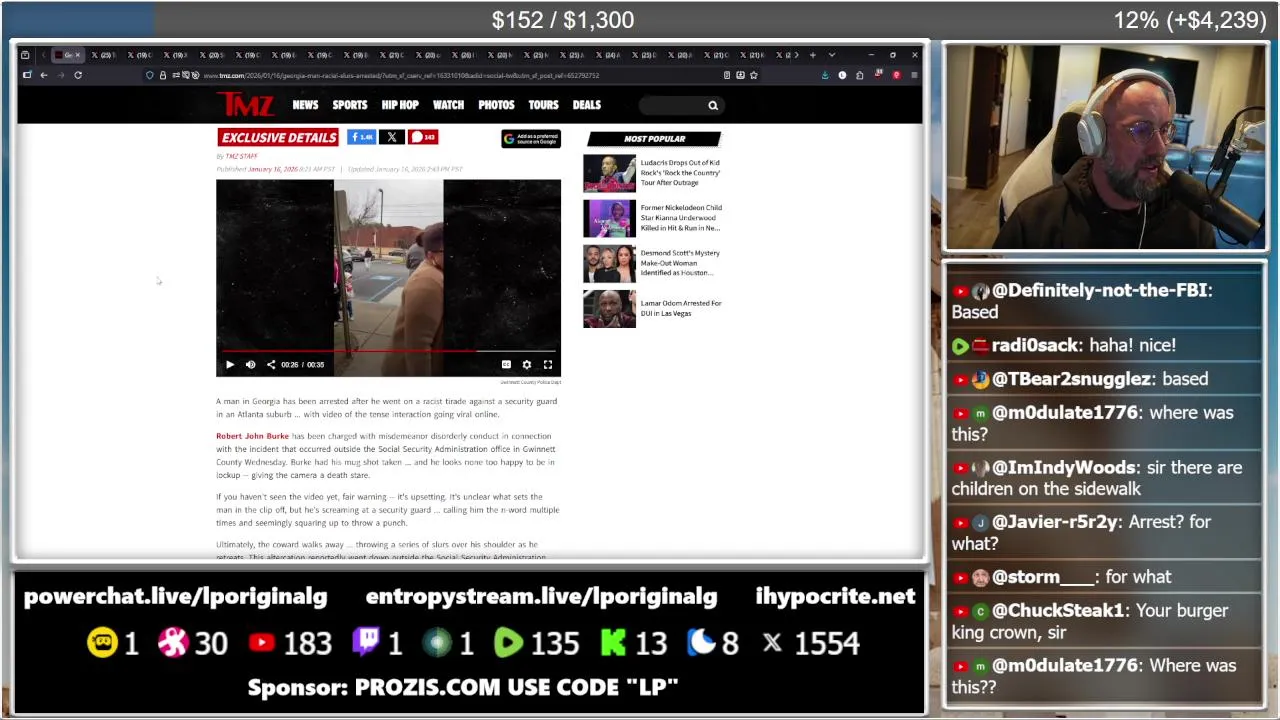Open the Lamar Odom Arrested story link
1280x720 pixels.
(680, 308)
